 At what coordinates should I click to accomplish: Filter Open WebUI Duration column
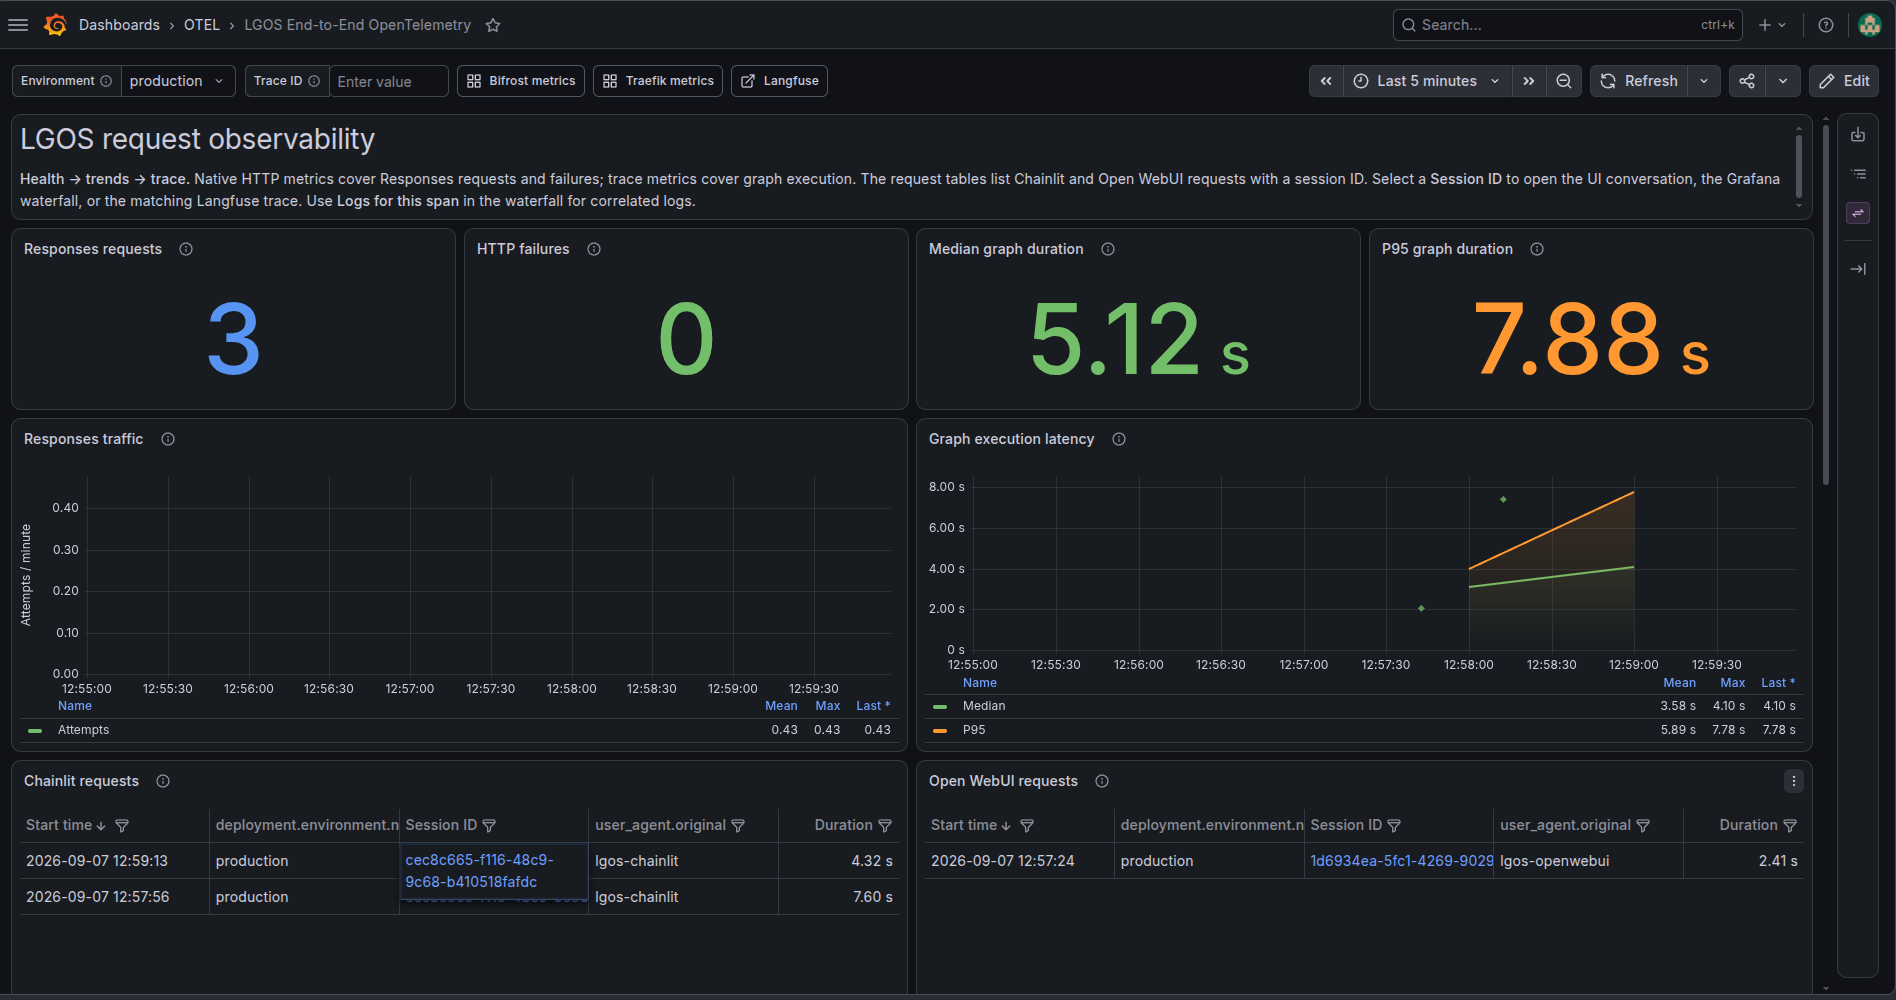click(x=1790, y=826)
